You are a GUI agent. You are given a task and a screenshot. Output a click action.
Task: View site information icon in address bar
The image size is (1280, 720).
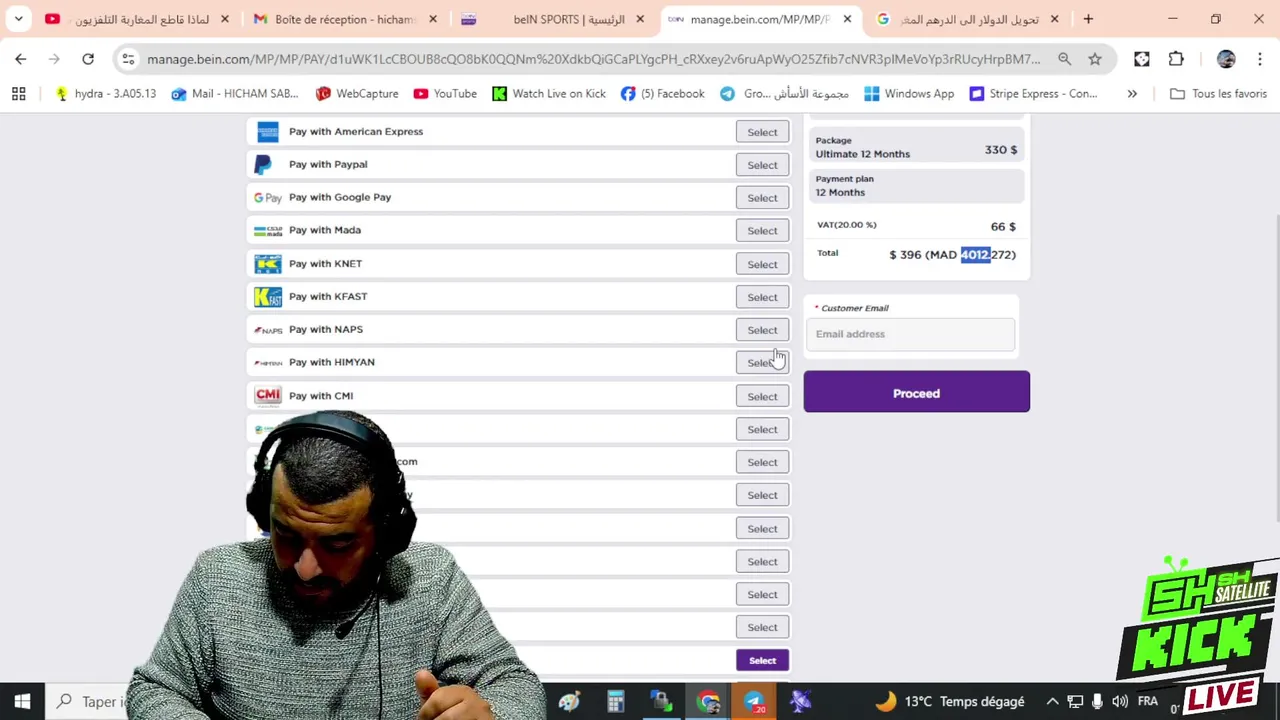[128, 59]
